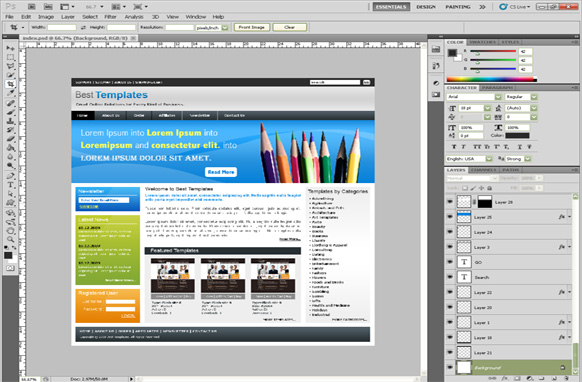
Task: Select the Quick Selection tool
Action: [10, 75]
